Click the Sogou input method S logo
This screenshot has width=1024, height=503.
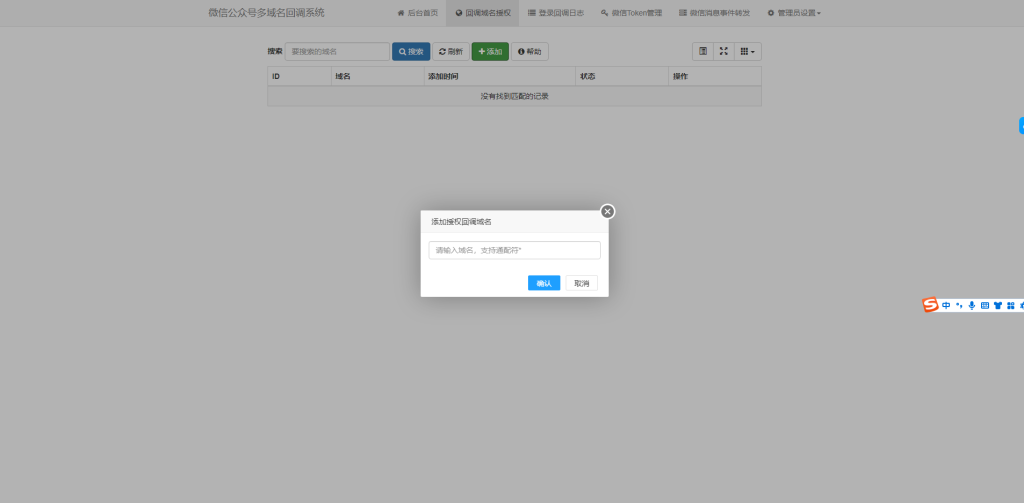(930, 305)
